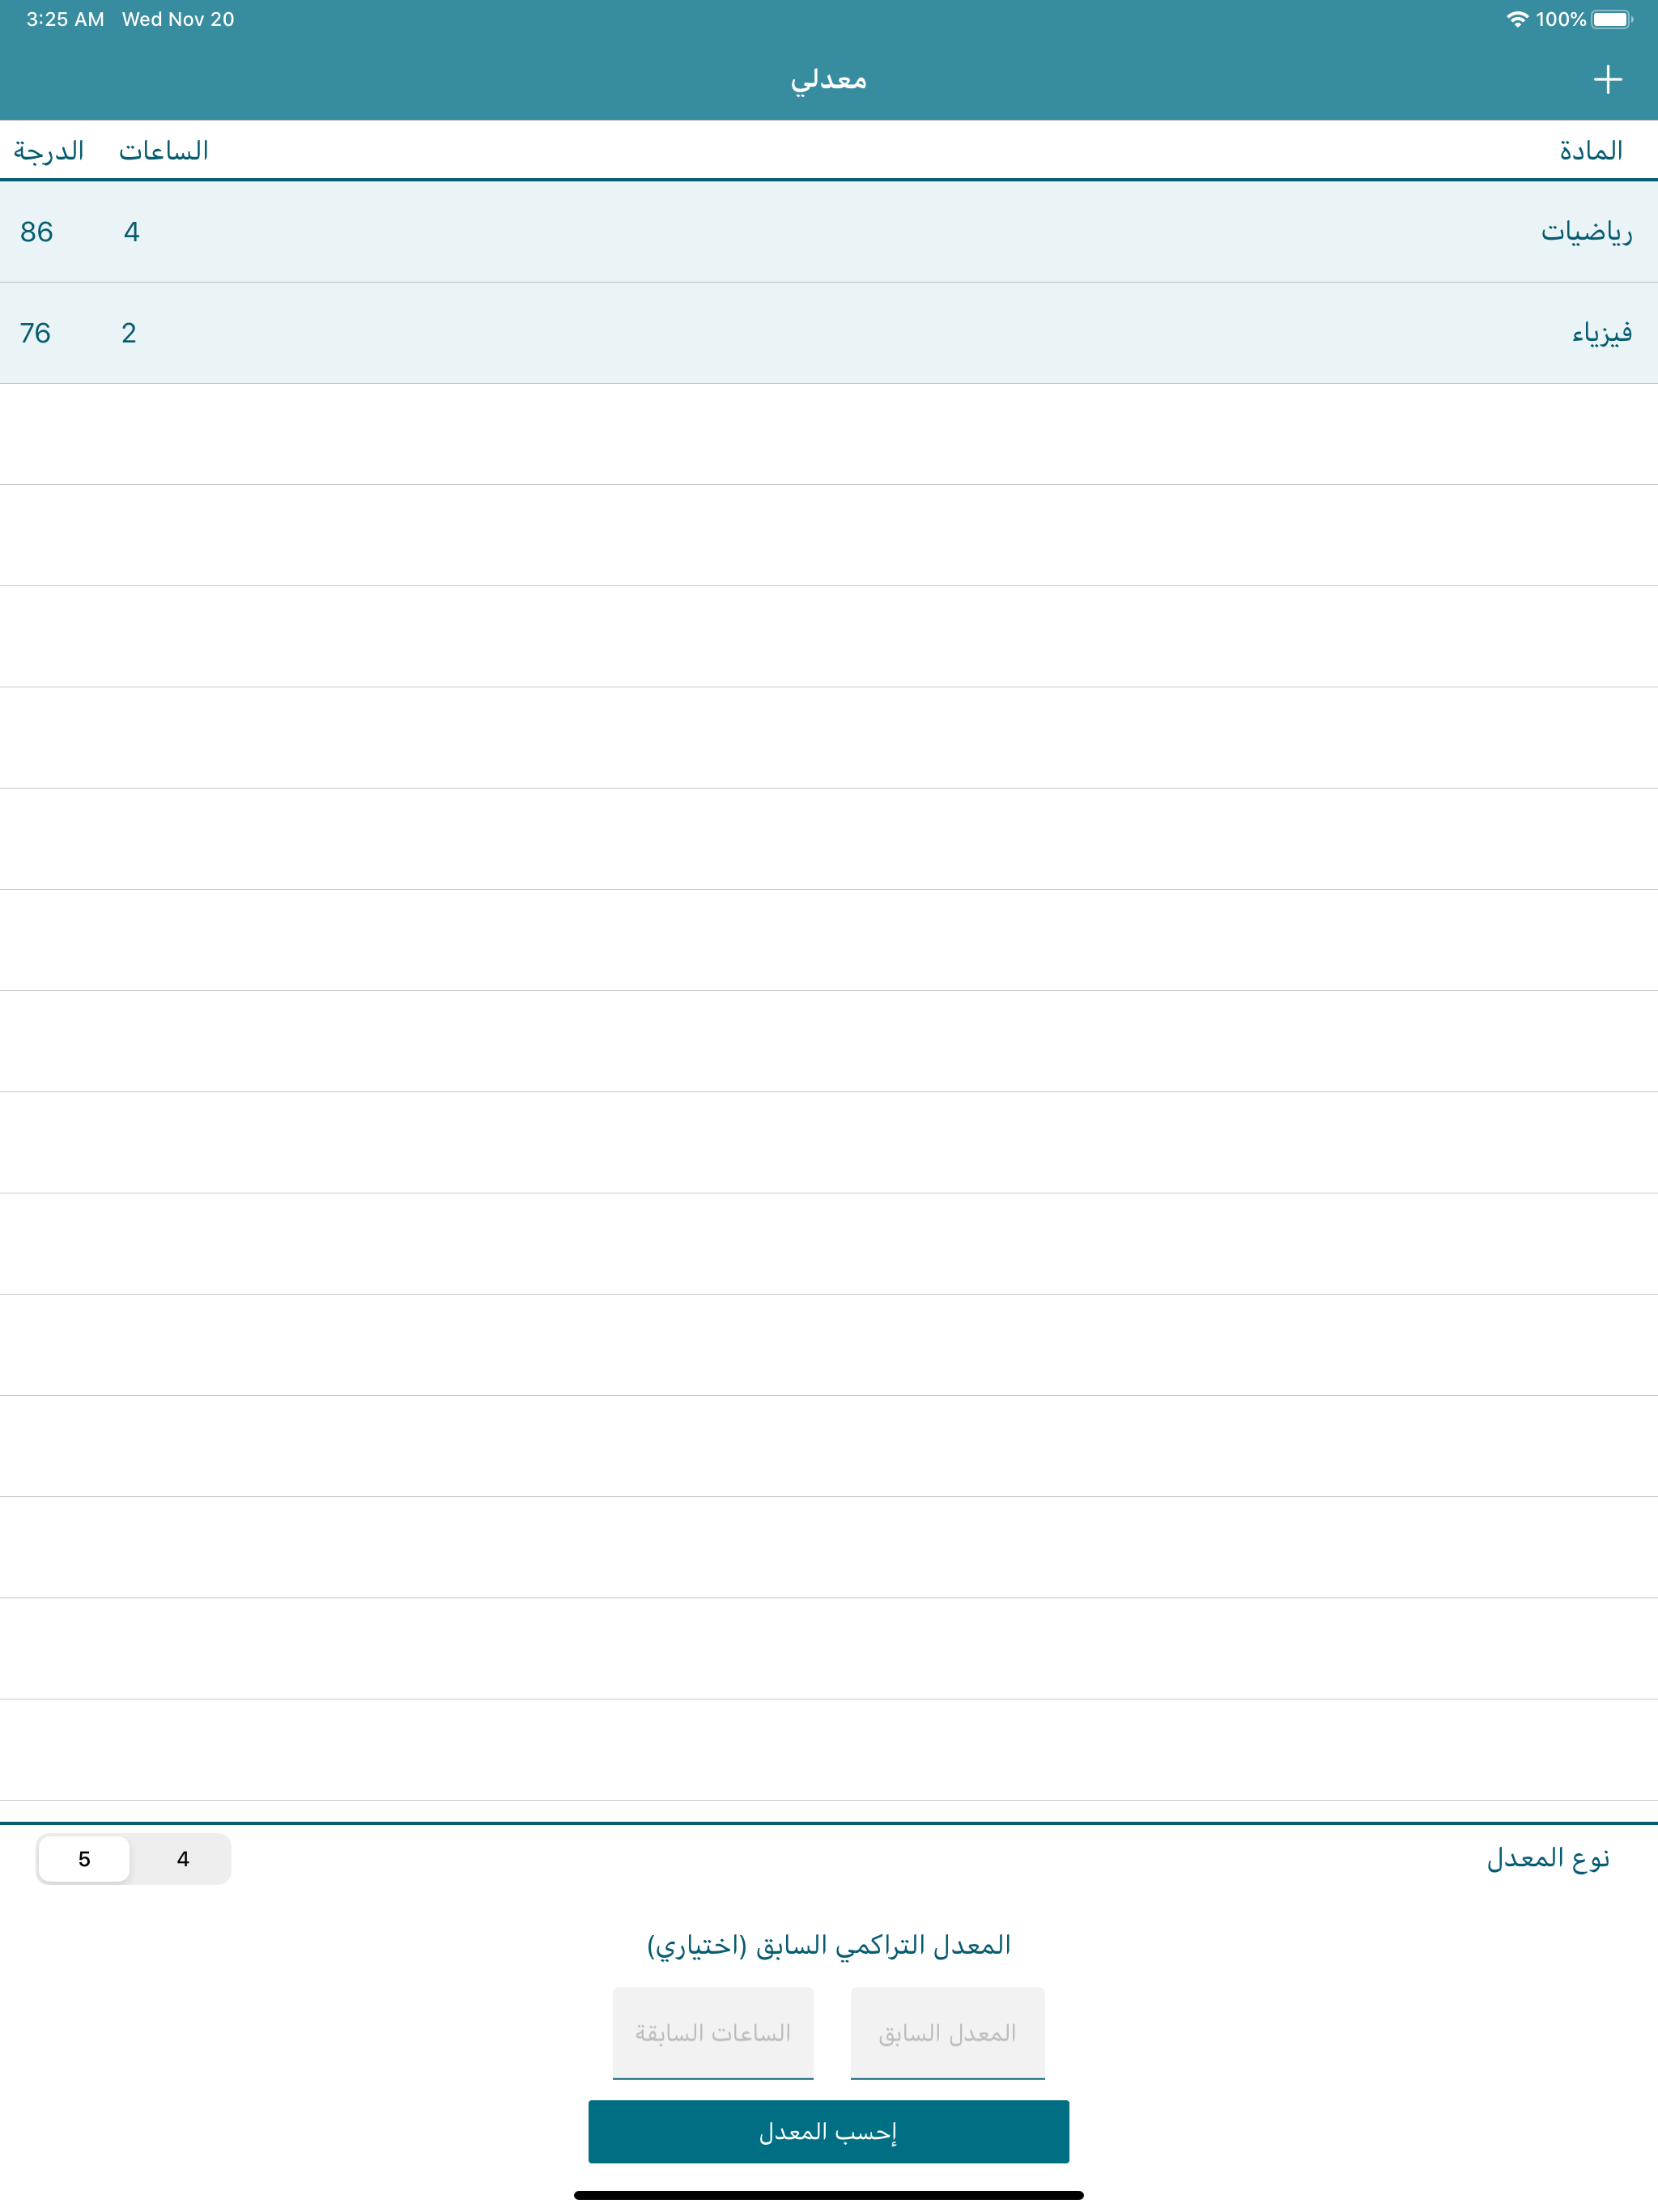1658x2212 pixels.
Task: Click the المعدل التراكمي السابق (اختياري) heading
Action: (829, 1945)
